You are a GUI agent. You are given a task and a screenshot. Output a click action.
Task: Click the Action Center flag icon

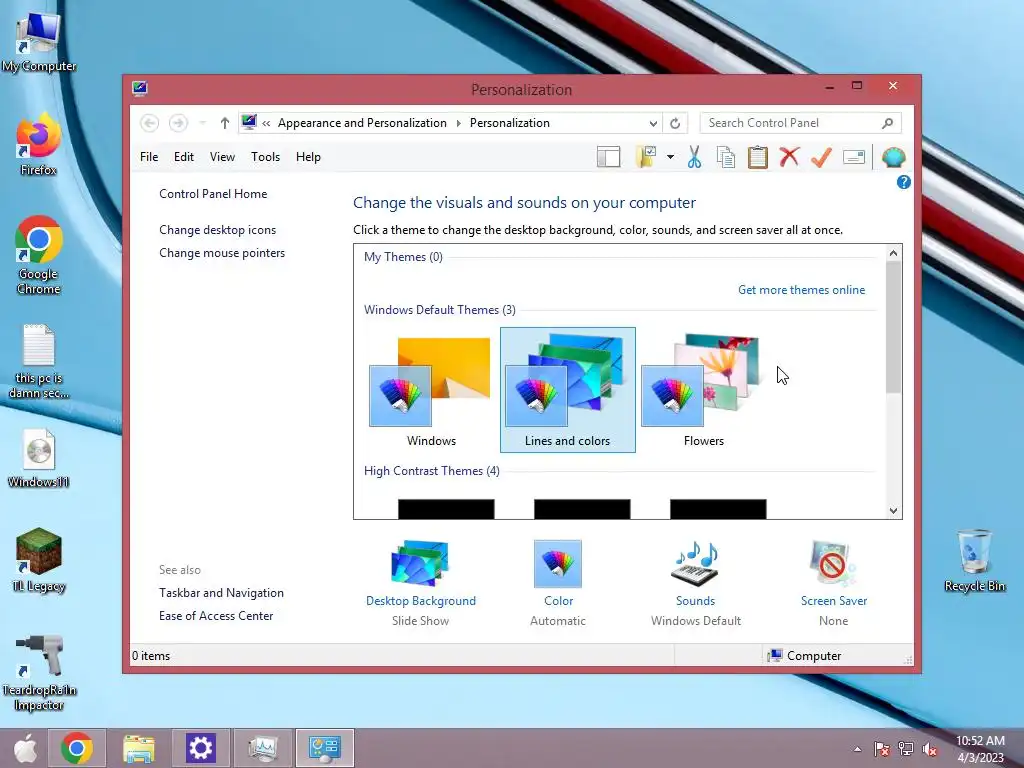[882, 749]
